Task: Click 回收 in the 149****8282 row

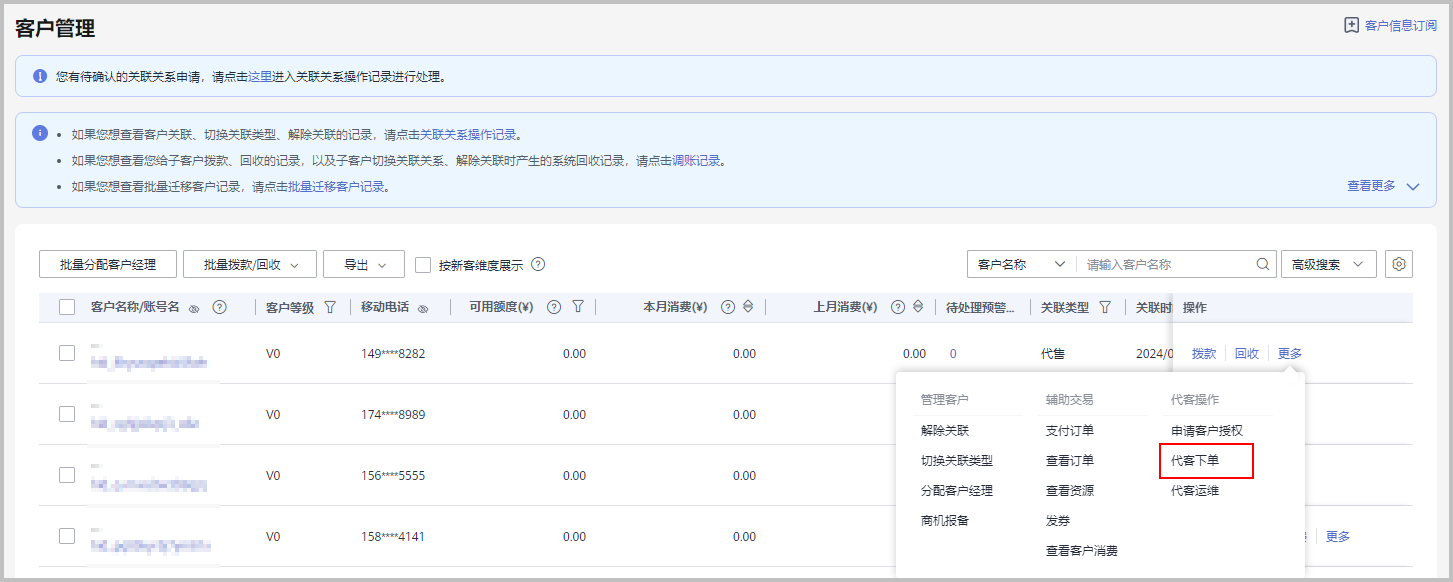Action: [1247, 353]
